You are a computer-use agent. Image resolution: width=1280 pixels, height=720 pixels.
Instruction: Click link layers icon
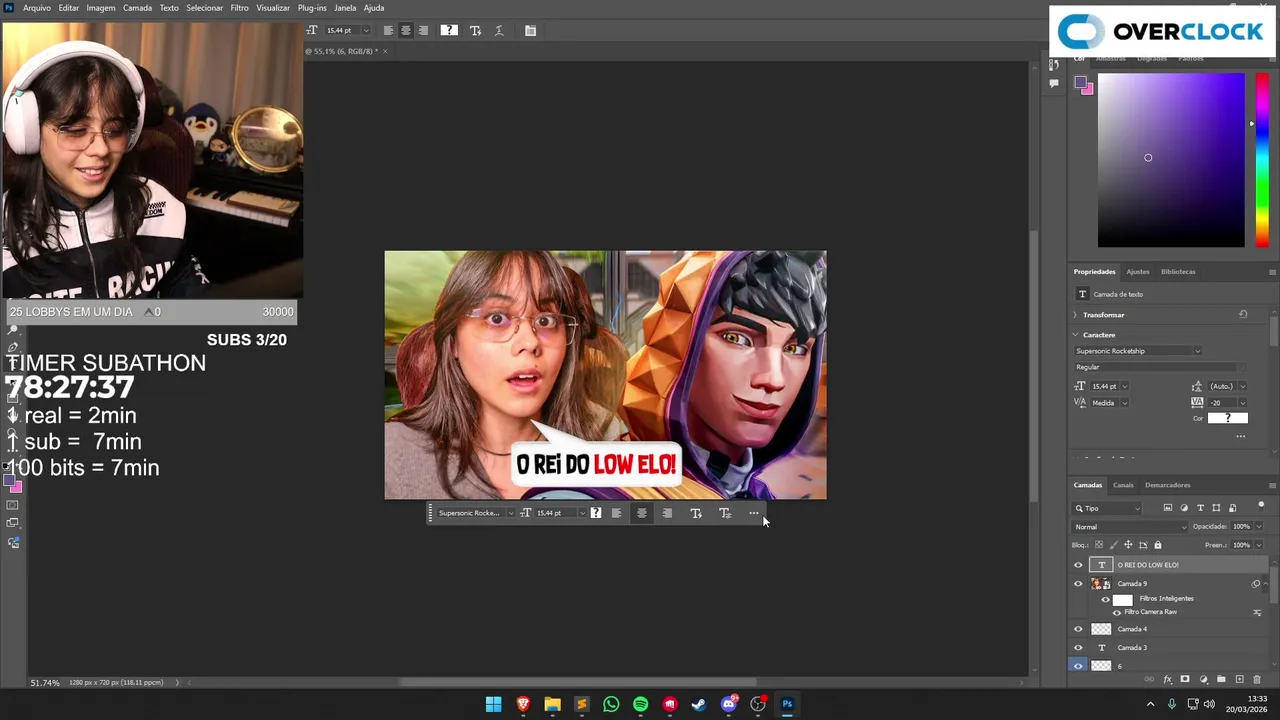click(x=1149, y=680)
